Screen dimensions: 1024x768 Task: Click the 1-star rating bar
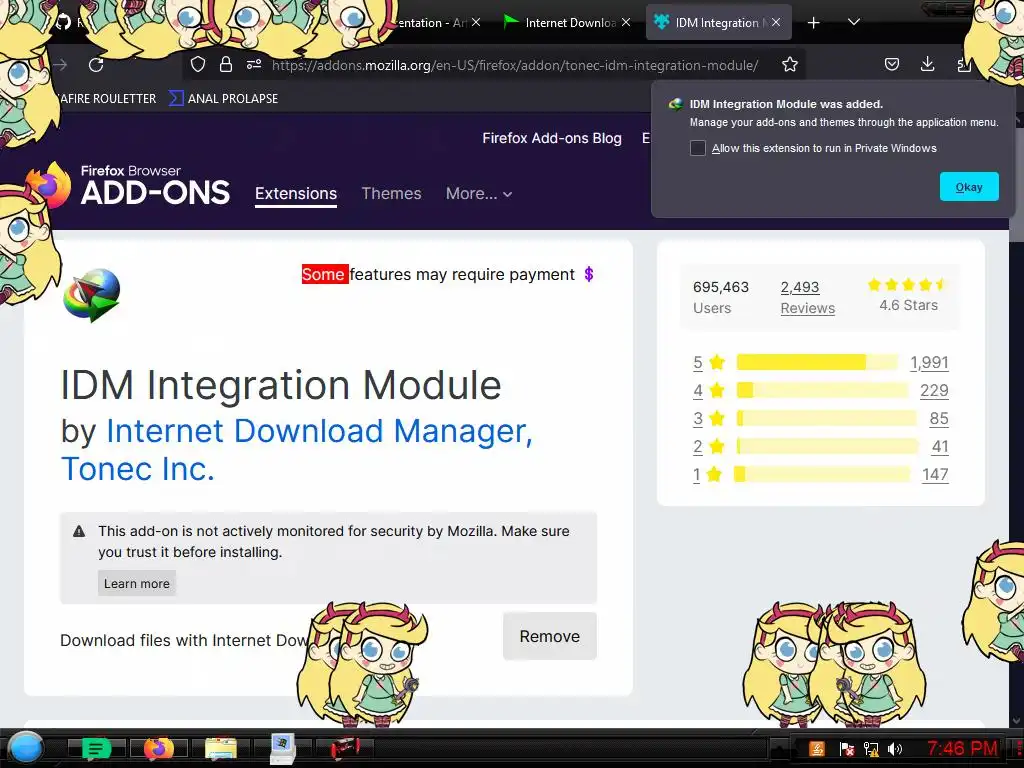(x=822, y=474)
